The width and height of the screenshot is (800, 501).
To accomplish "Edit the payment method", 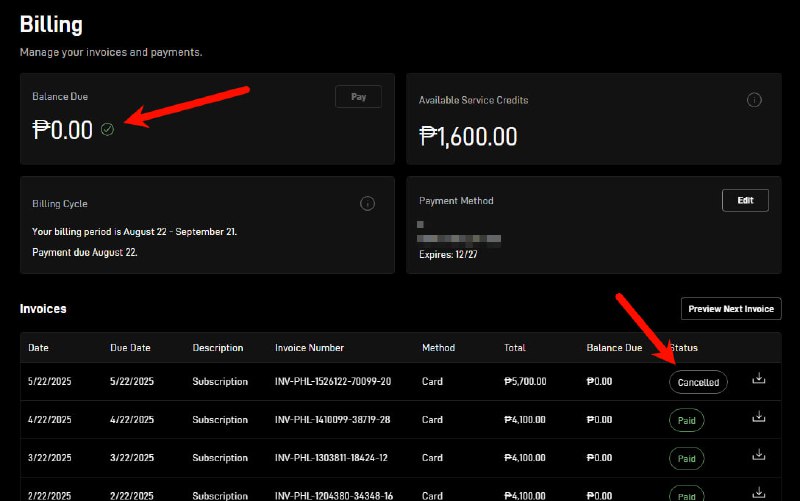I will click(745, 200).
